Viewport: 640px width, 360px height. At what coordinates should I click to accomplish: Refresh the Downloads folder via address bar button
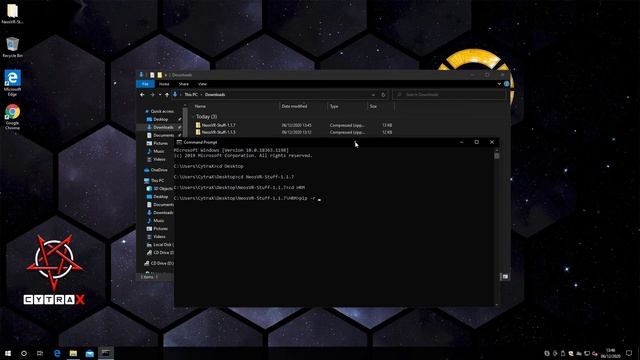pyautogui.click(x=383, y=95)
